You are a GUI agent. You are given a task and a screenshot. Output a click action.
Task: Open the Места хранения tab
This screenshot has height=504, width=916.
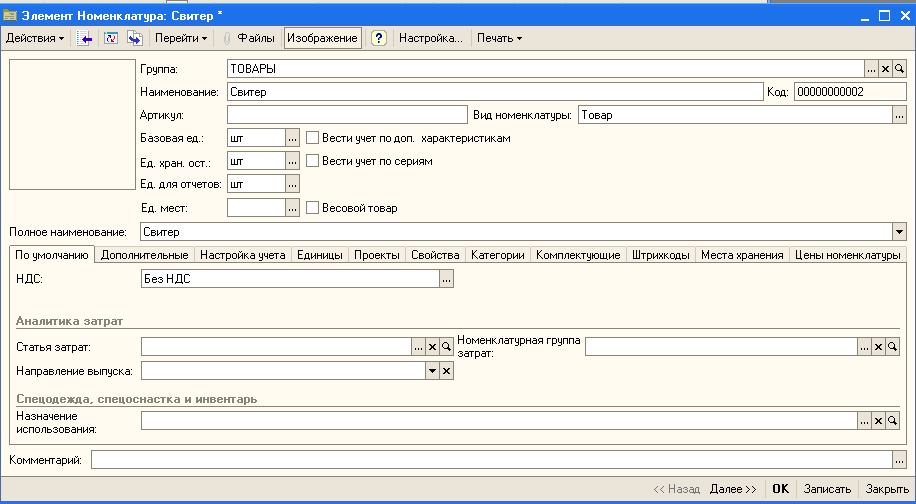(x=742, y=255)
